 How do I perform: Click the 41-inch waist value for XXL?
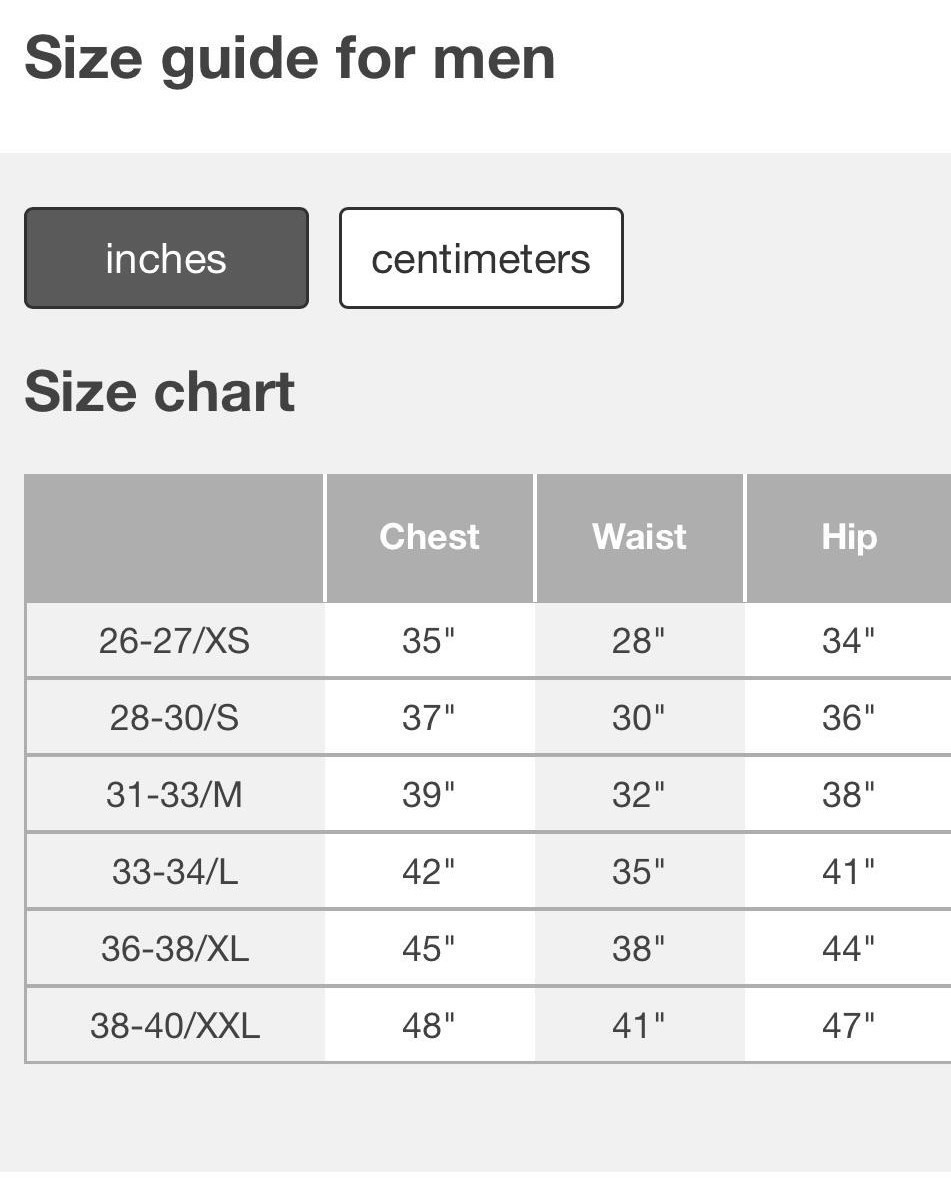639,1024
